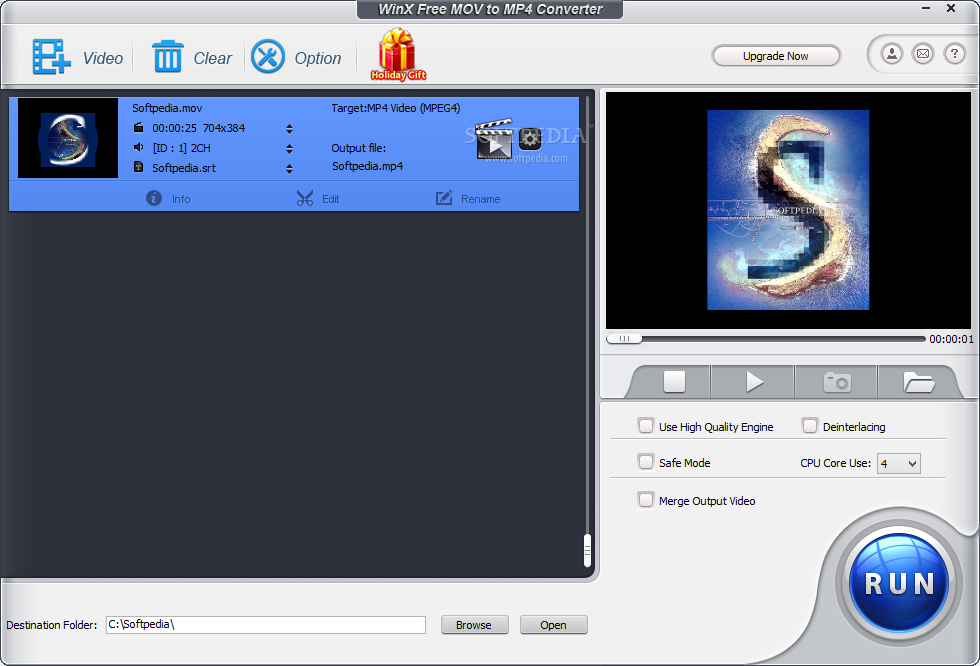Click the video track icon beside 00:00:25
Screen dimensions: 980x666
pyautogui.click(x=139, y=127)
